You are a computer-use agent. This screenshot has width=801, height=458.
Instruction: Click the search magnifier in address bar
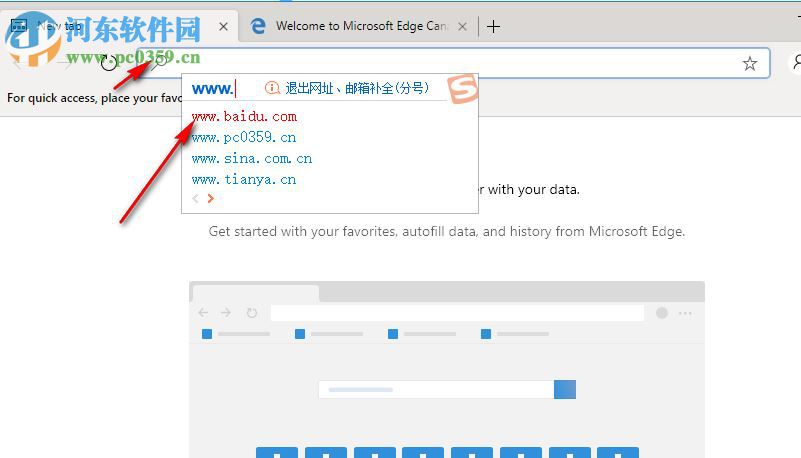pos(160,63)
